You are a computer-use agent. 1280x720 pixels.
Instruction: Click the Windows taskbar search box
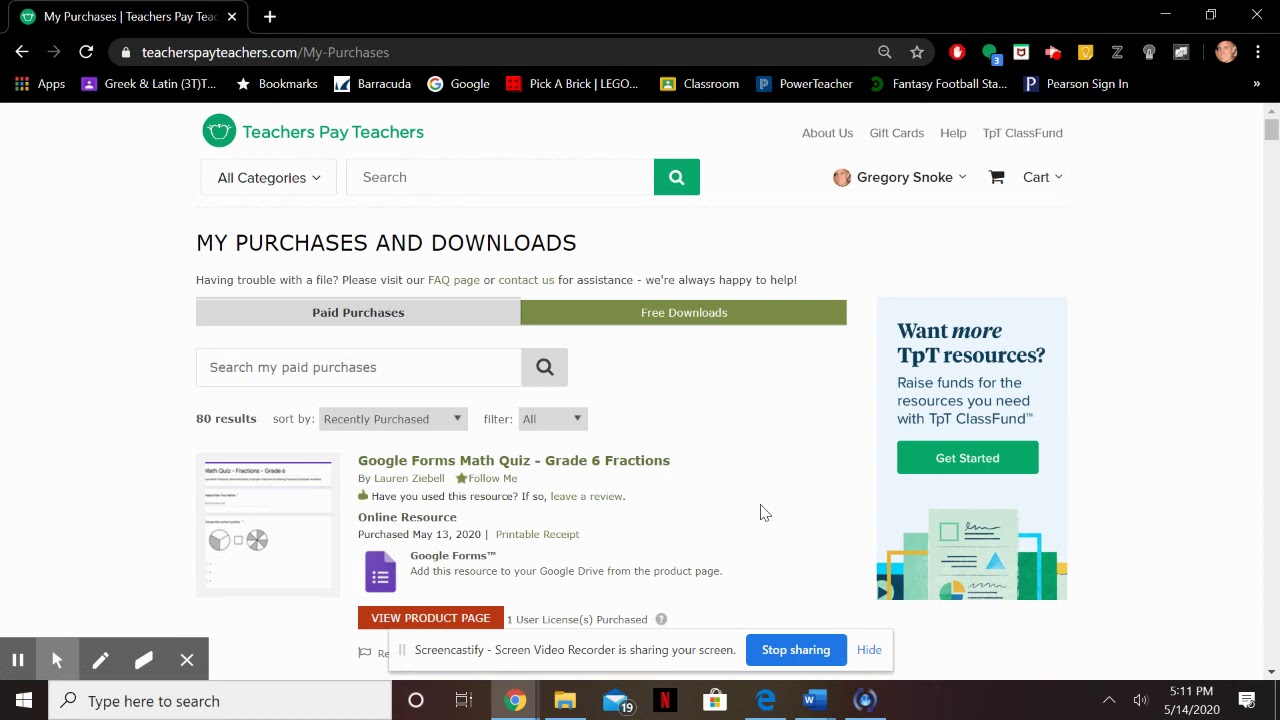tap(220, 701)
